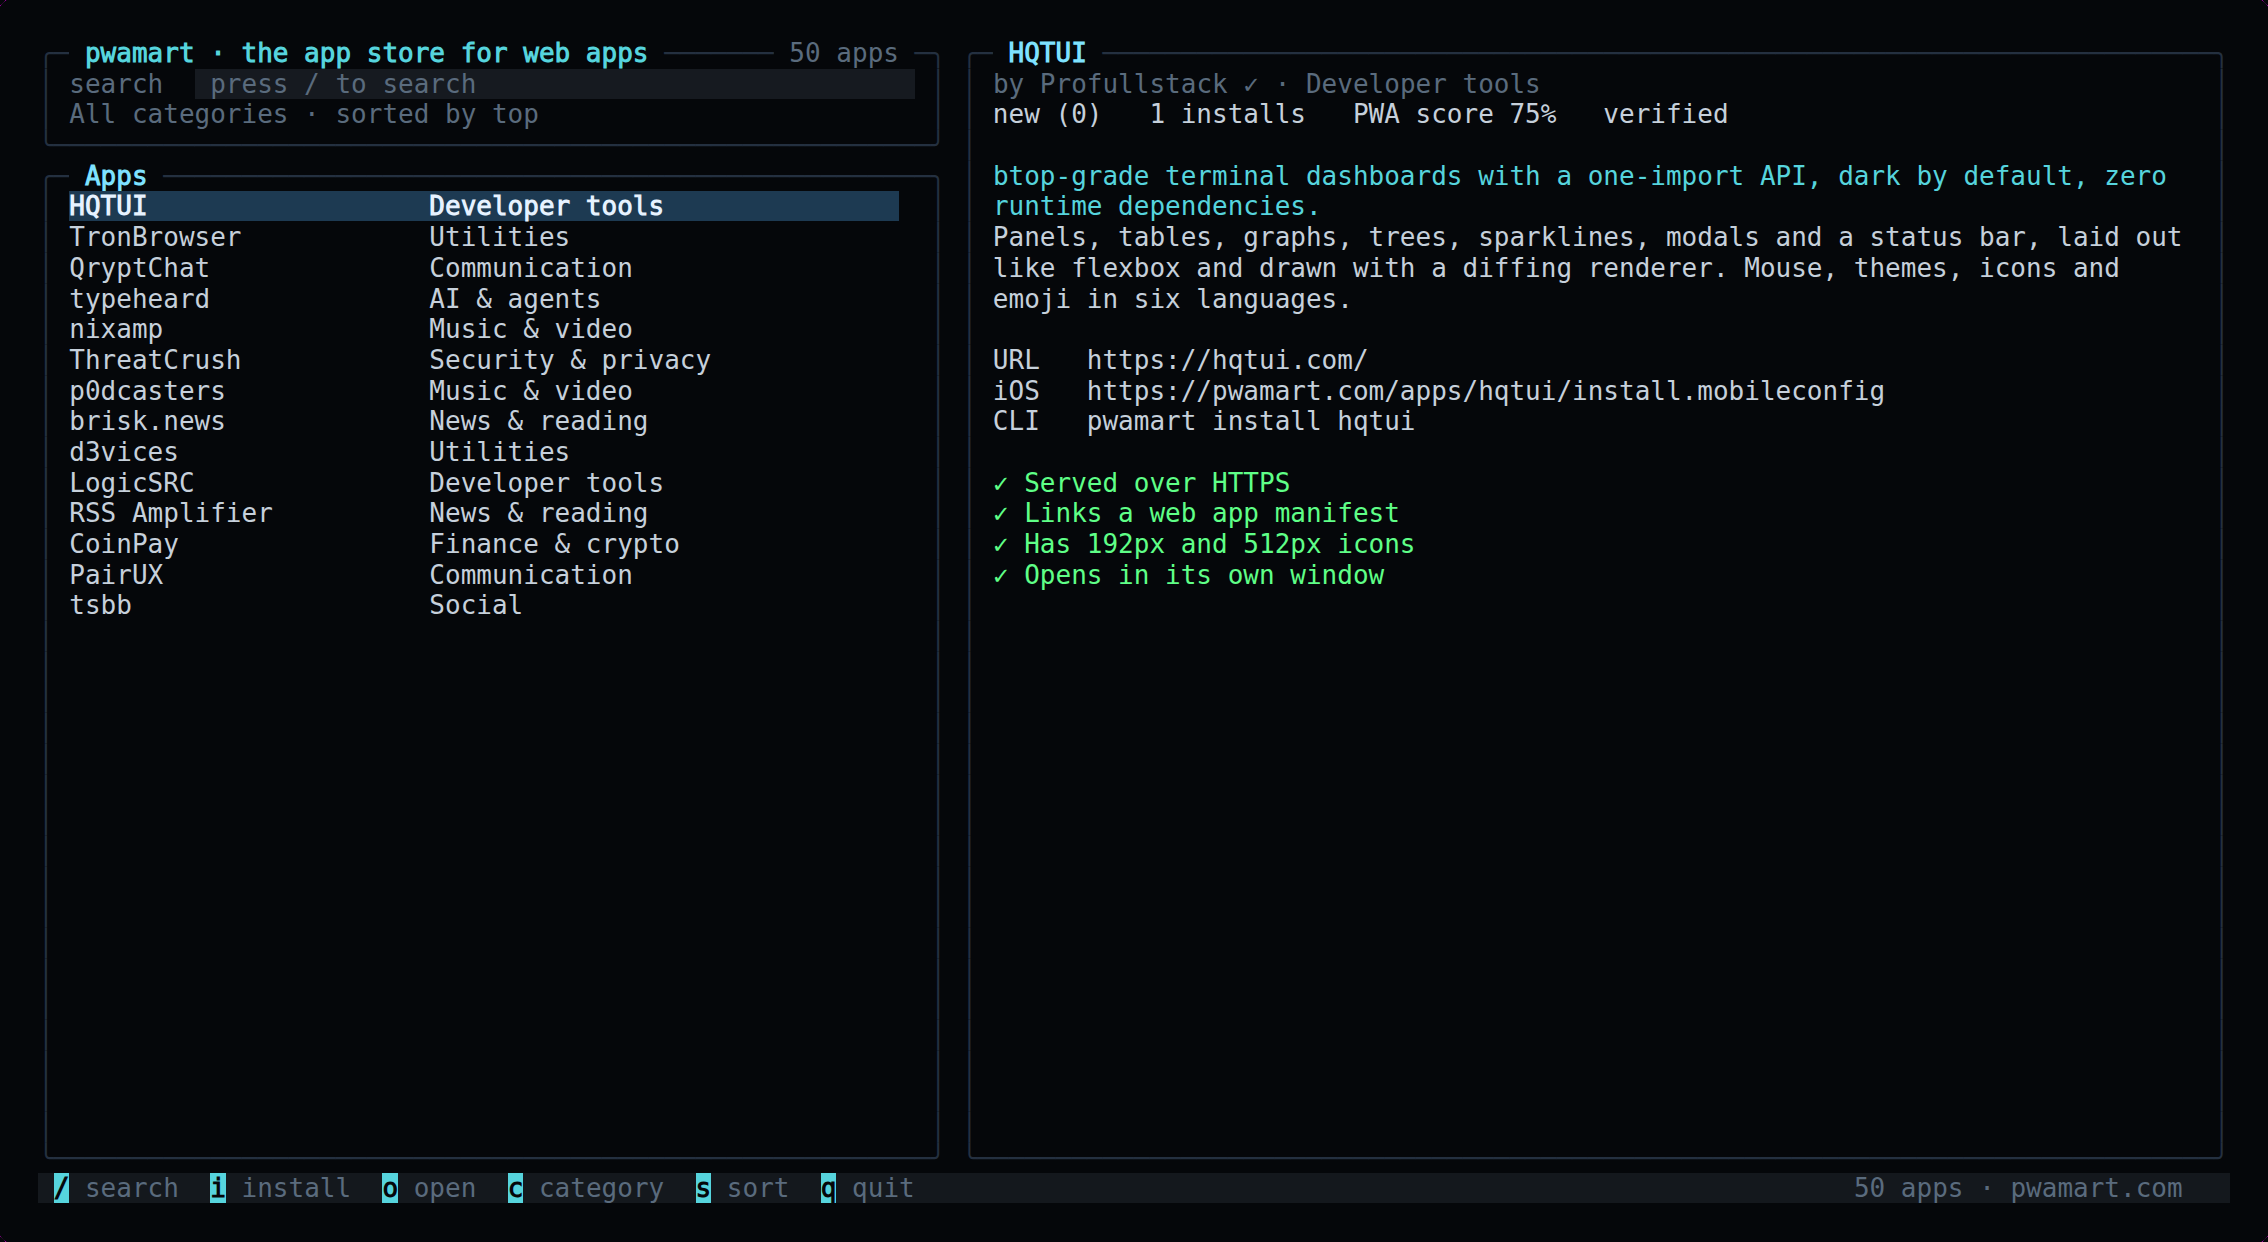
Task: Click the '1 installs' stat
Action: pos(1227,114)
